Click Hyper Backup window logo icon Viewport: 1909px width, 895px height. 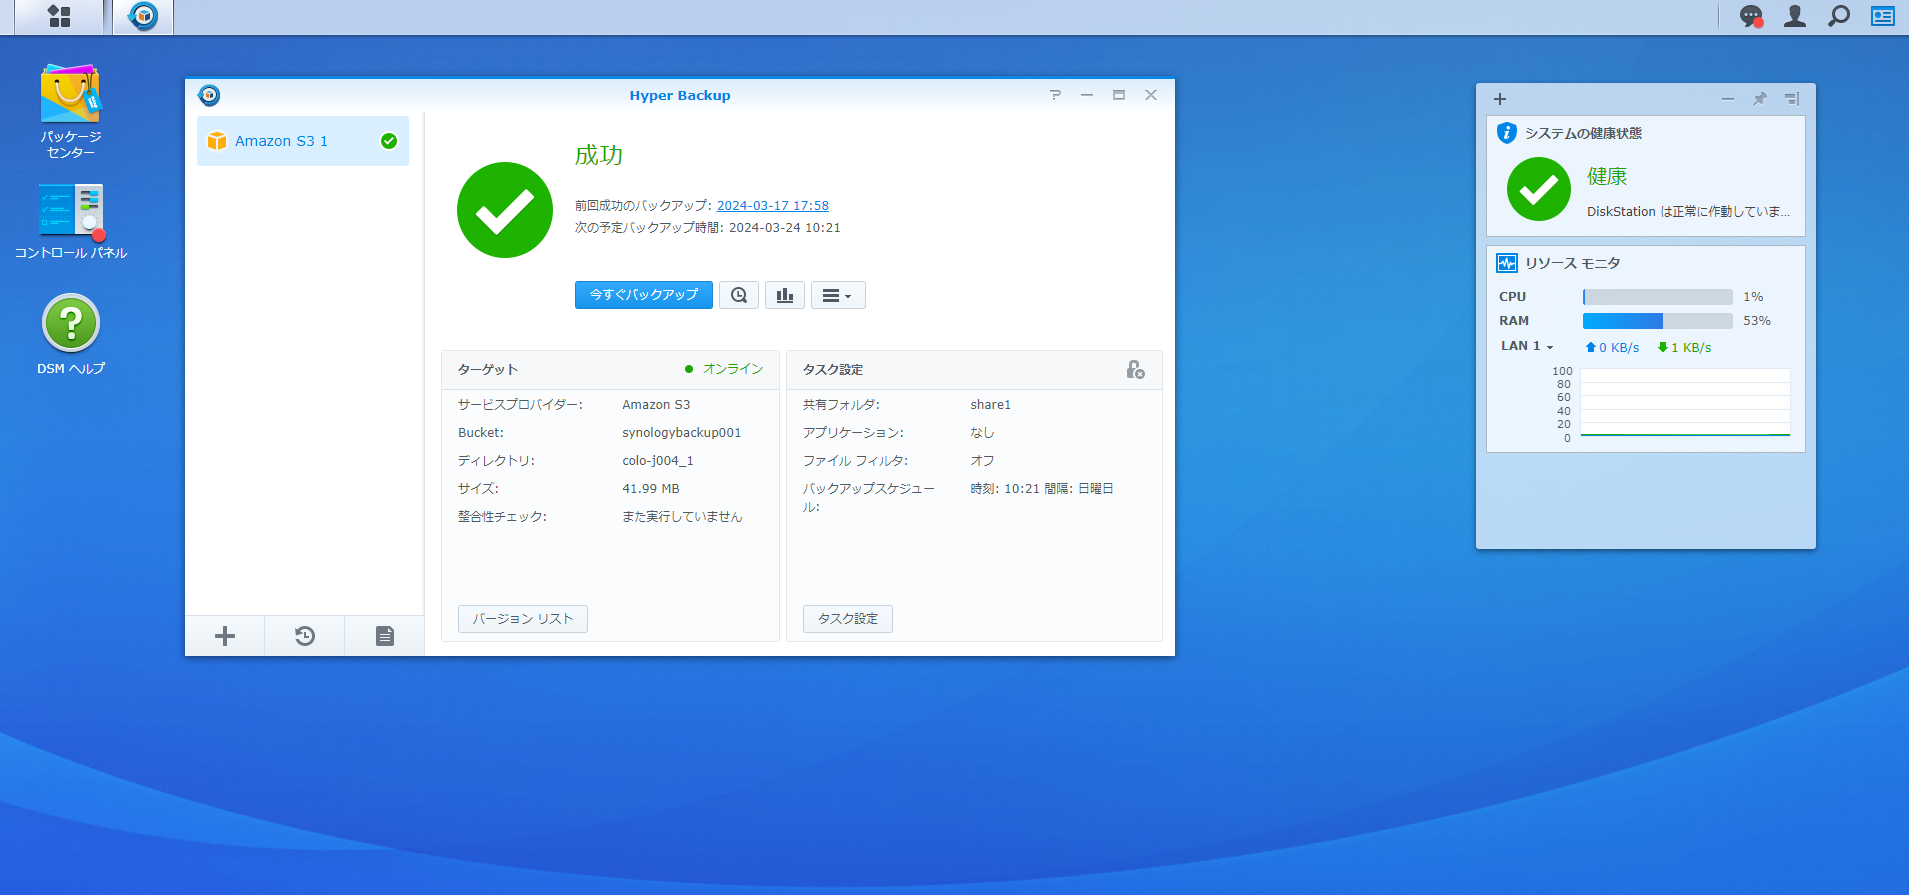point(209,95)
